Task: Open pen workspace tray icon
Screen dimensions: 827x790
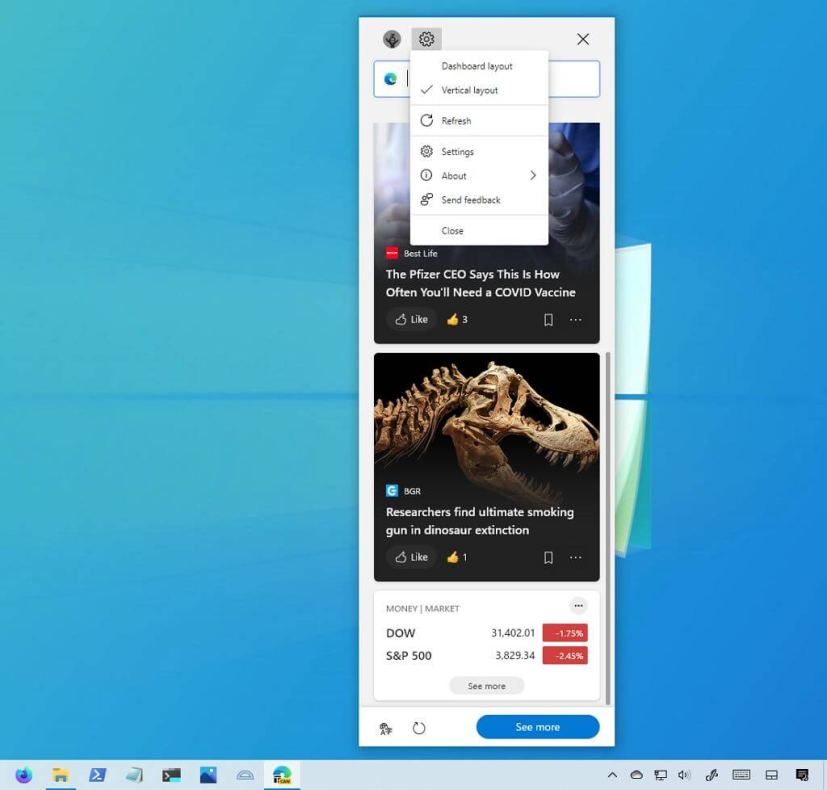Action: click(711, 775)
